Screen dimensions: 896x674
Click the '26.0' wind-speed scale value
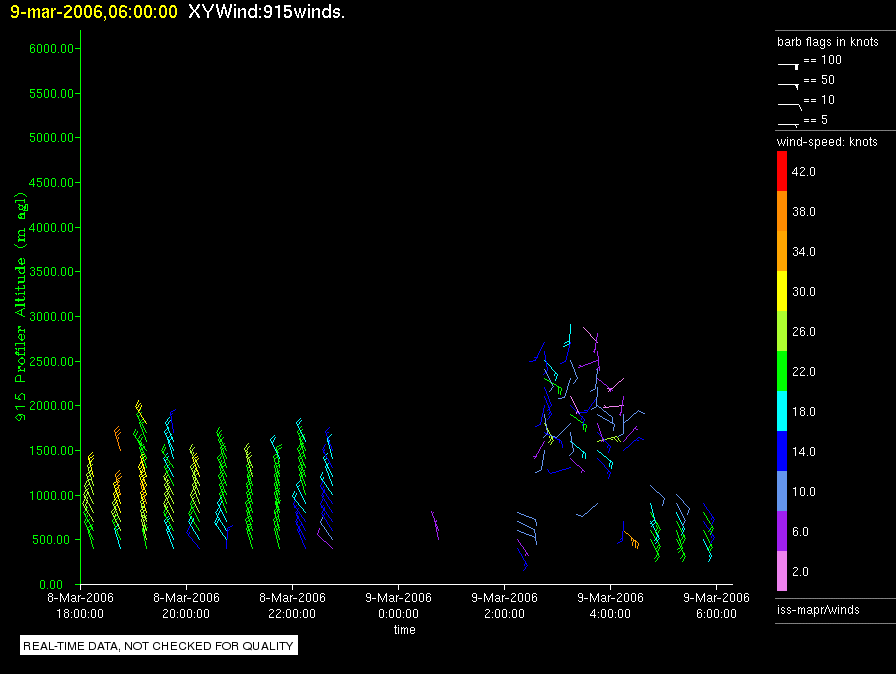(x=803, y=331)
